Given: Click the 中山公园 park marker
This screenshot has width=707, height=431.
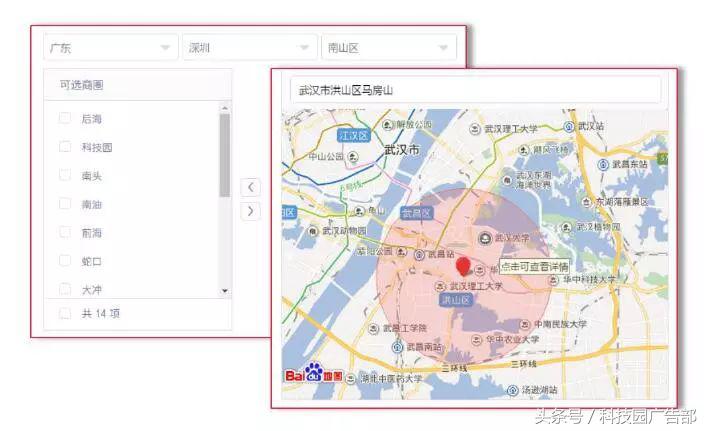Looking at the screenshot, I should pyautogui.click(x=353, y=157).
